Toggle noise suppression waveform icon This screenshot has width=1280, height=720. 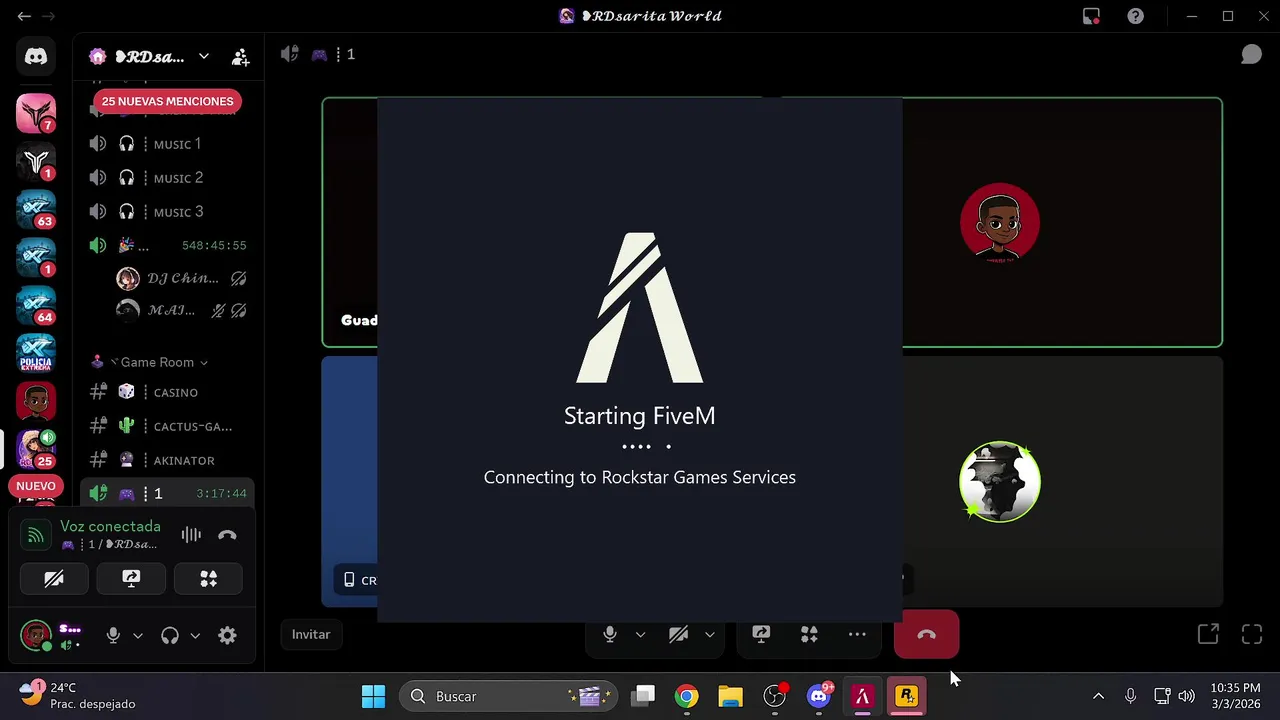191,535
